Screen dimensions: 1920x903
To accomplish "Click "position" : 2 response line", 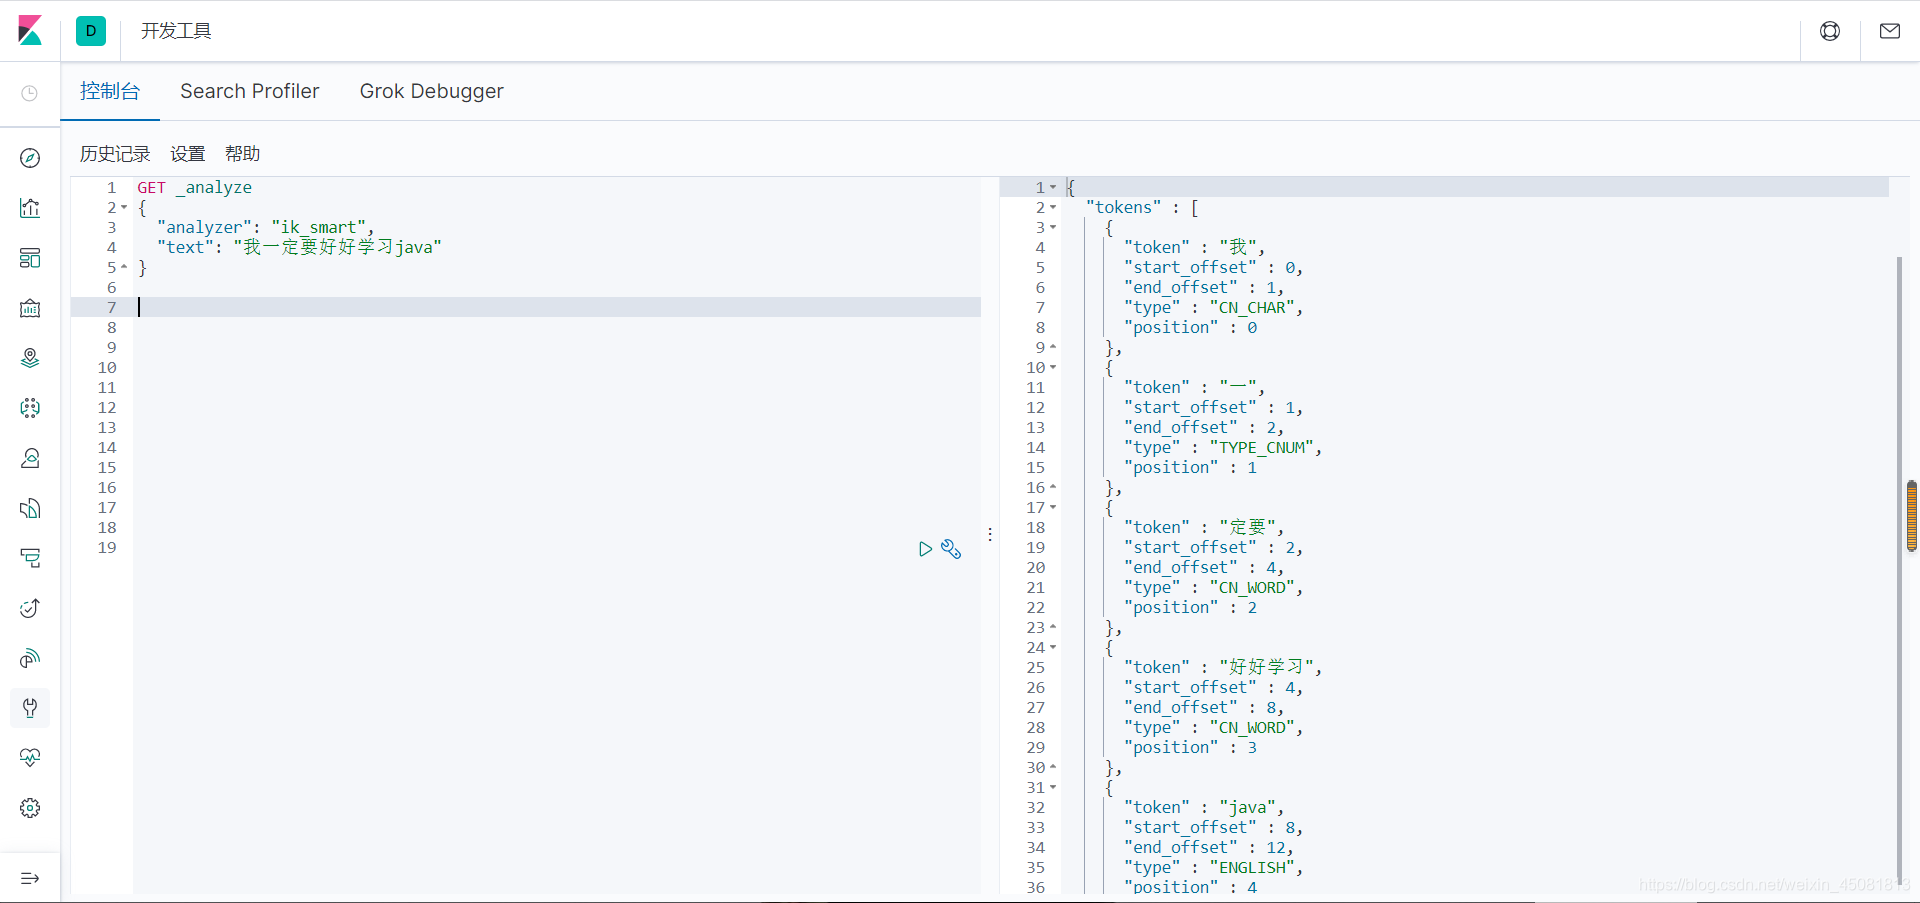I will (x=1190, y=607).
